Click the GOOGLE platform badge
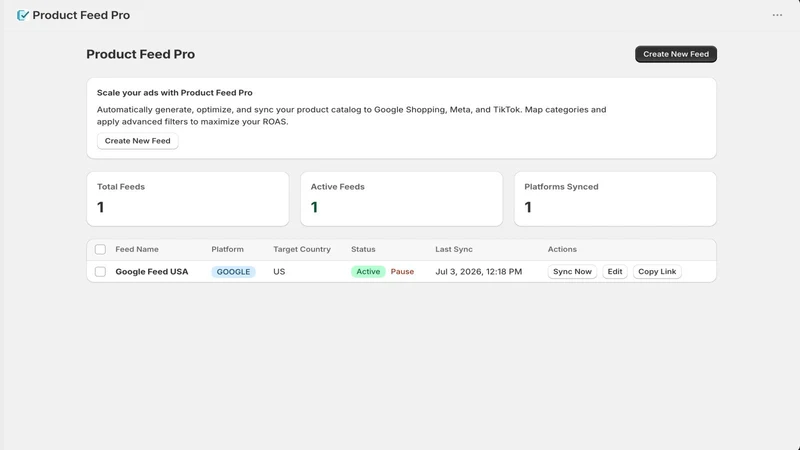Image resolution: width=800 pixels, height=450 pixels. (x=233, y=272)
